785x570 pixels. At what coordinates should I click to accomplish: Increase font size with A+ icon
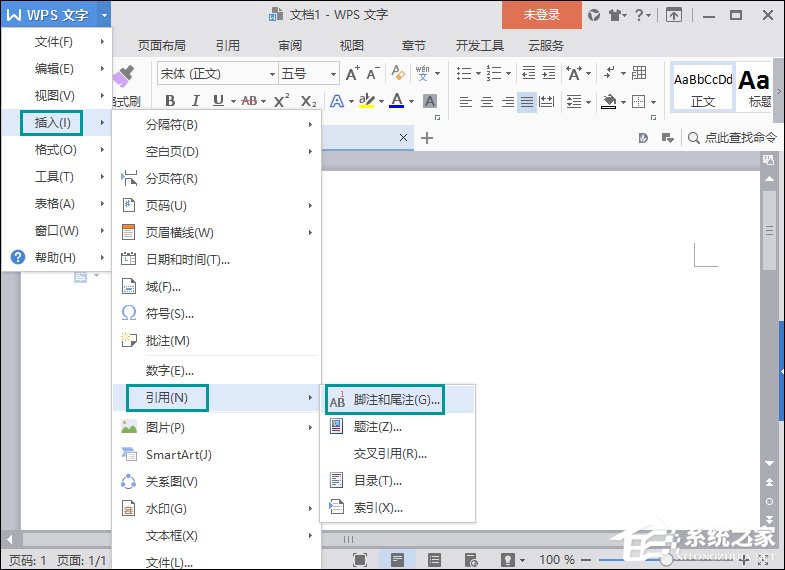click(352, 74)
